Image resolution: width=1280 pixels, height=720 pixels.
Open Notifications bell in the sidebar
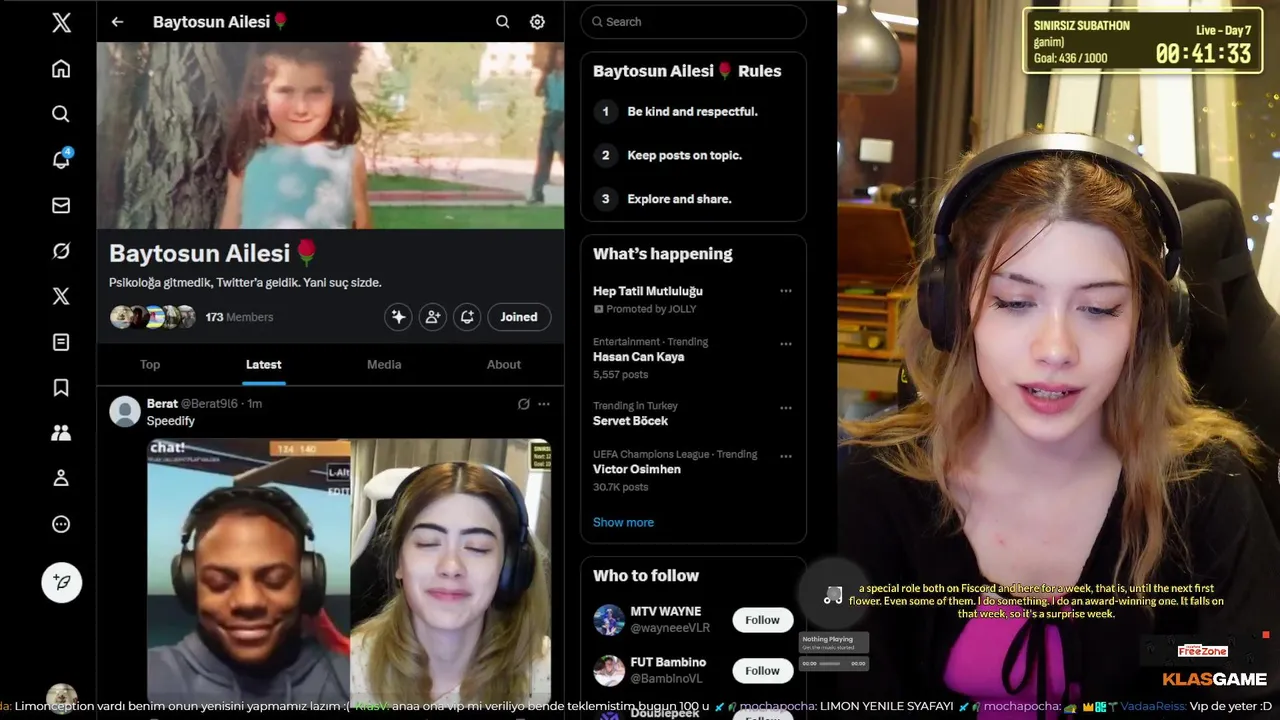pos(61,159)
